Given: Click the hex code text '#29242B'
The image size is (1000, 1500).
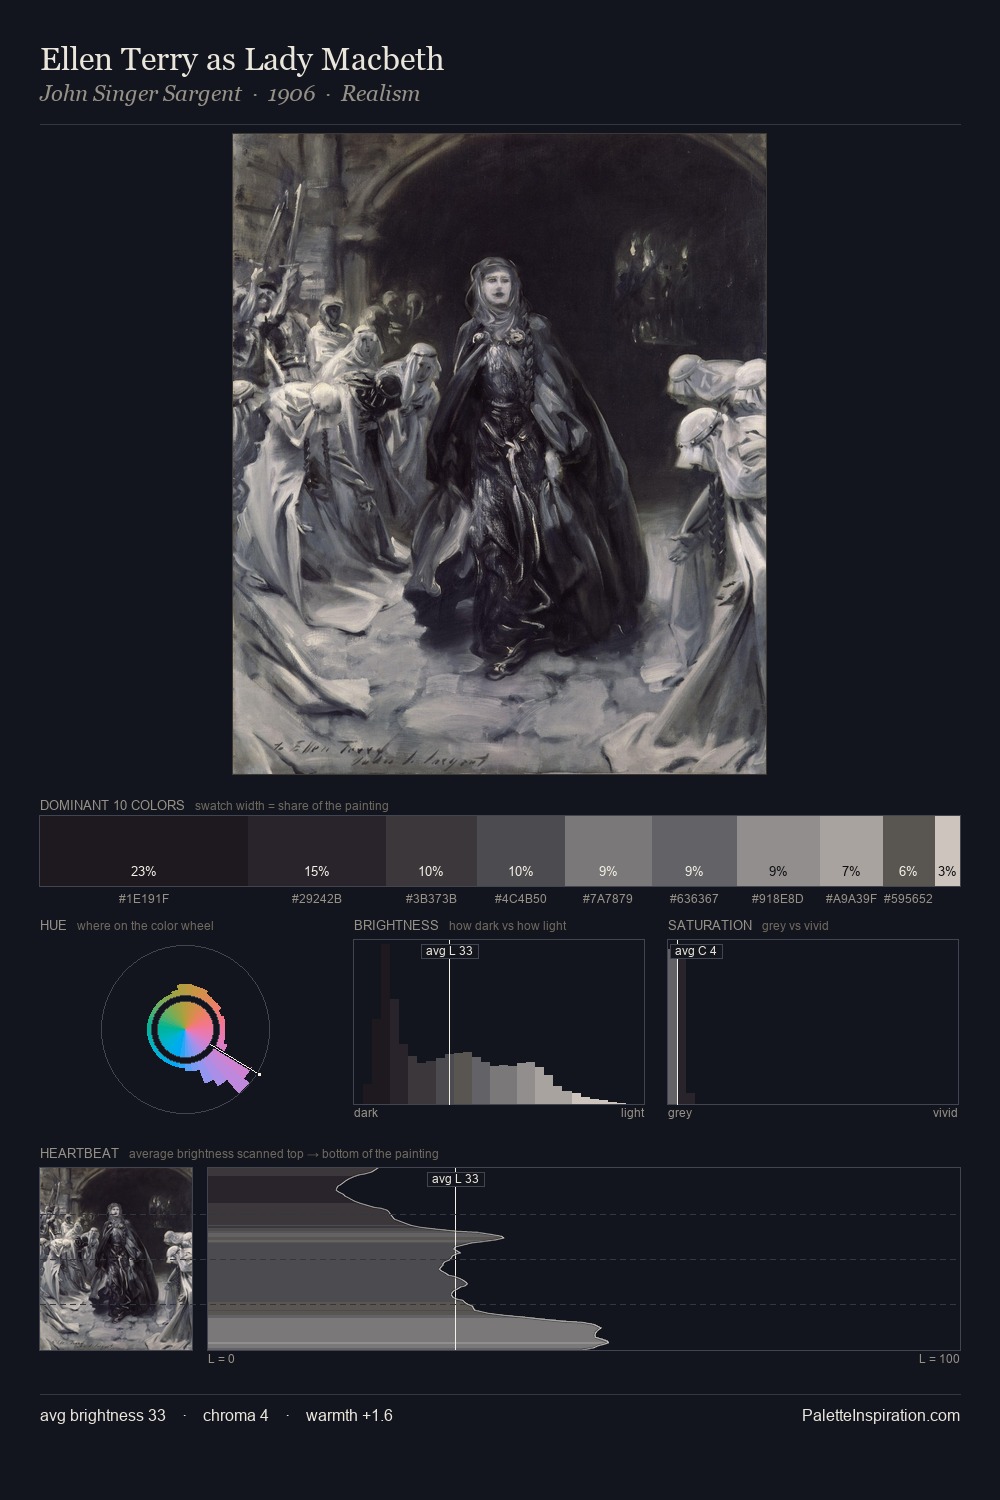Looking at the screenshot, I should pos(317,898).
